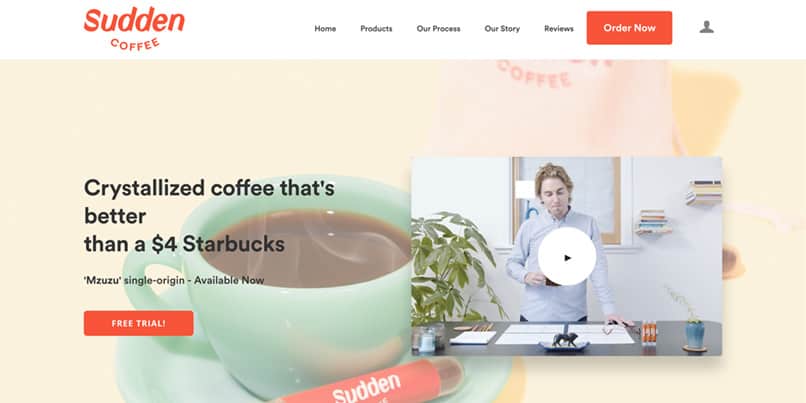Visit the Our Story page
The width and height of the screenshot is (806, 403).
[x=502, y=29]
